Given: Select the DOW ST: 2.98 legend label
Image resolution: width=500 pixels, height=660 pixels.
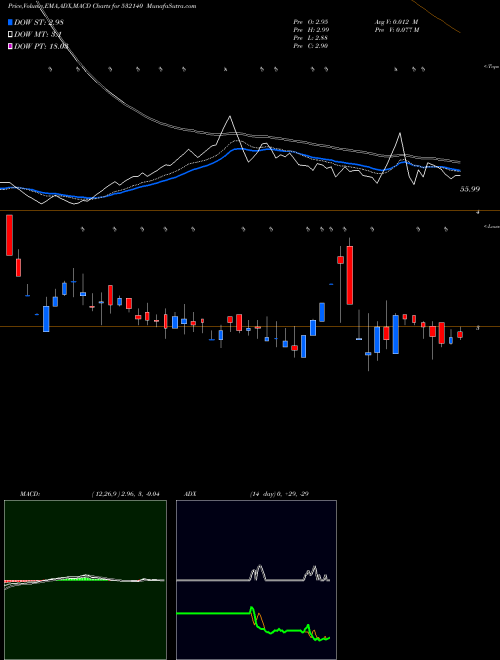Looking at the screenshot, I should 39,22.
